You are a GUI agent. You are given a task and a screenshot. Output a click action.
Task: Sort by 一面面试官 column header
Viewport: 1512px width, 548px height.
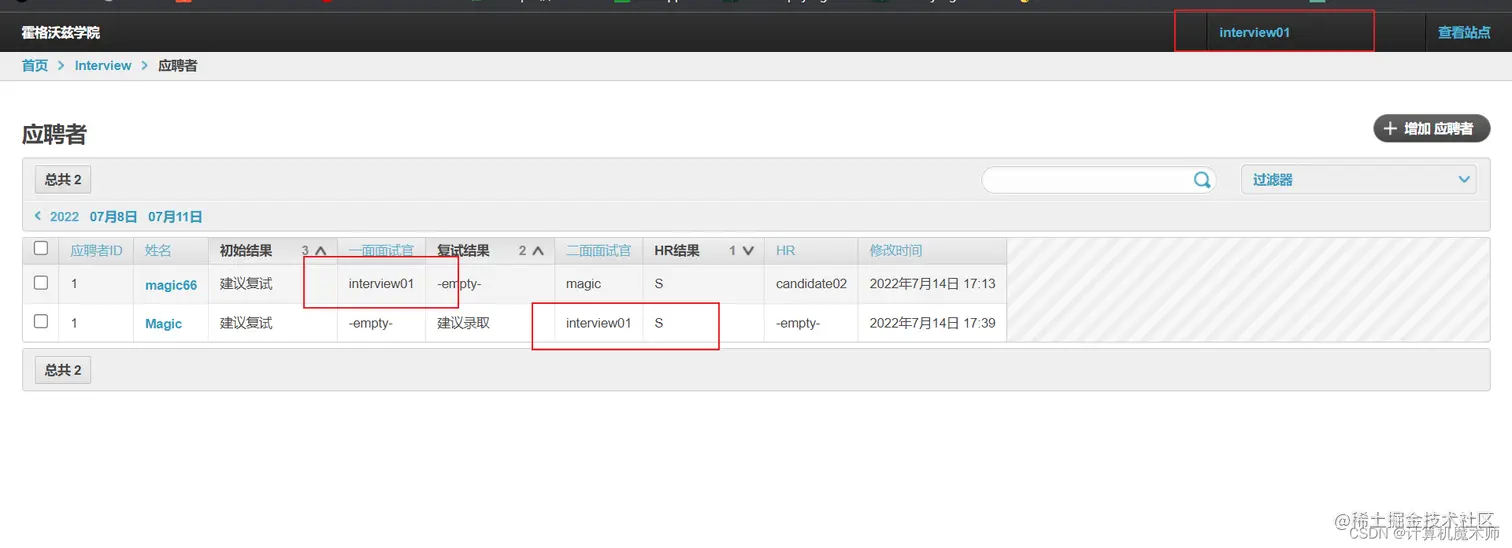[x=381, y=251]
